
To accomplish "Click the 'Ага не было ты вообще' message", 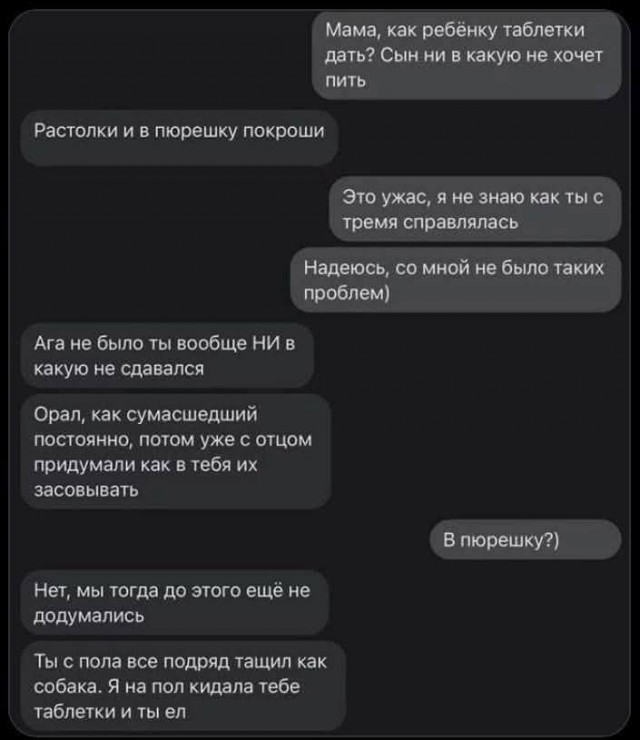I will [x=168, y=355].
